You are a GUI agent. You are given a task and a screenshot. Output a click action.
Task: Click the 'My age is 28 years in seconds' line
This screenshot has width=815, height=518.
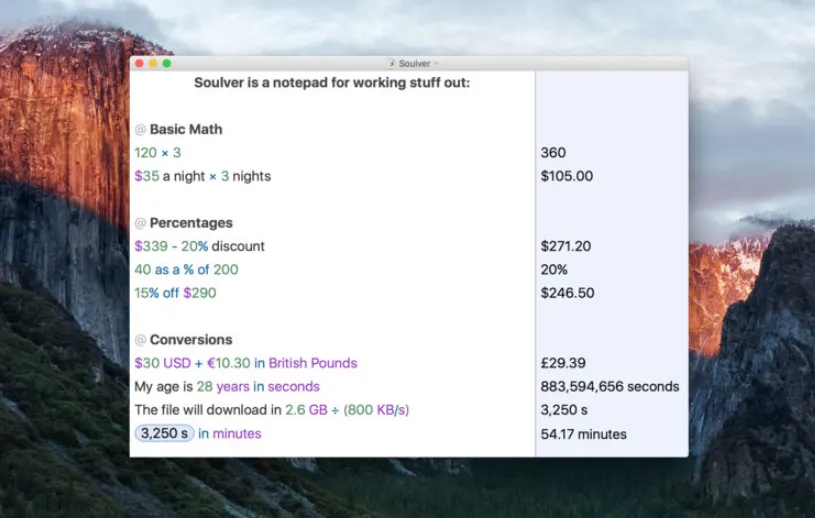[x=227, y=387]
